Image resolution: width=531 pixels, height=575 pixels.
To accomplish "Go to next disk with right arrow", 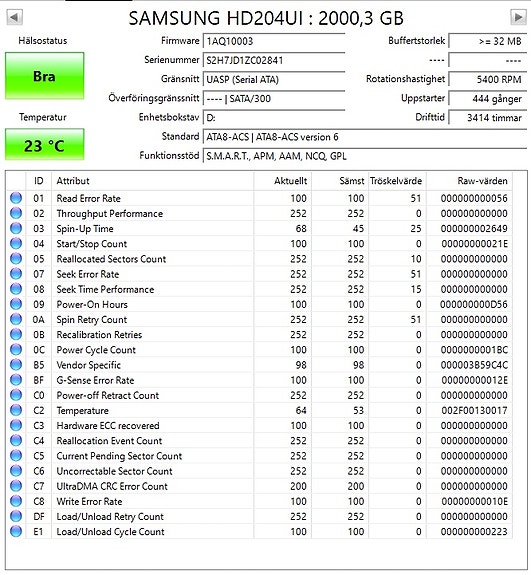I will pos(518,17).
